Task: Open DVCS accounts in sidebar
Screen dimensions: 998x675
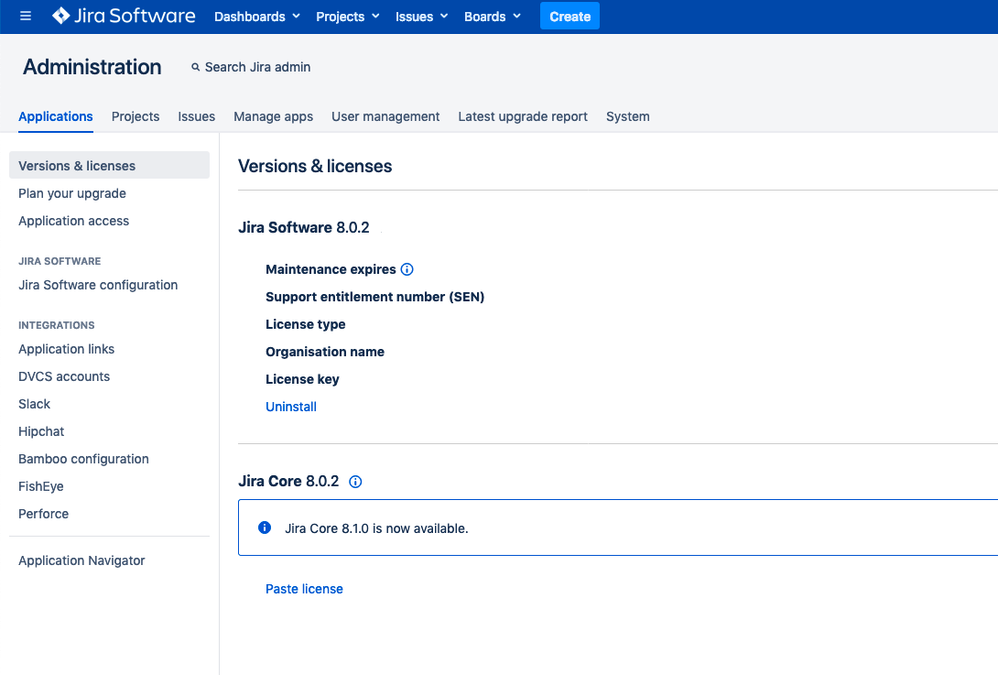Action: click(x=64, y=377)
